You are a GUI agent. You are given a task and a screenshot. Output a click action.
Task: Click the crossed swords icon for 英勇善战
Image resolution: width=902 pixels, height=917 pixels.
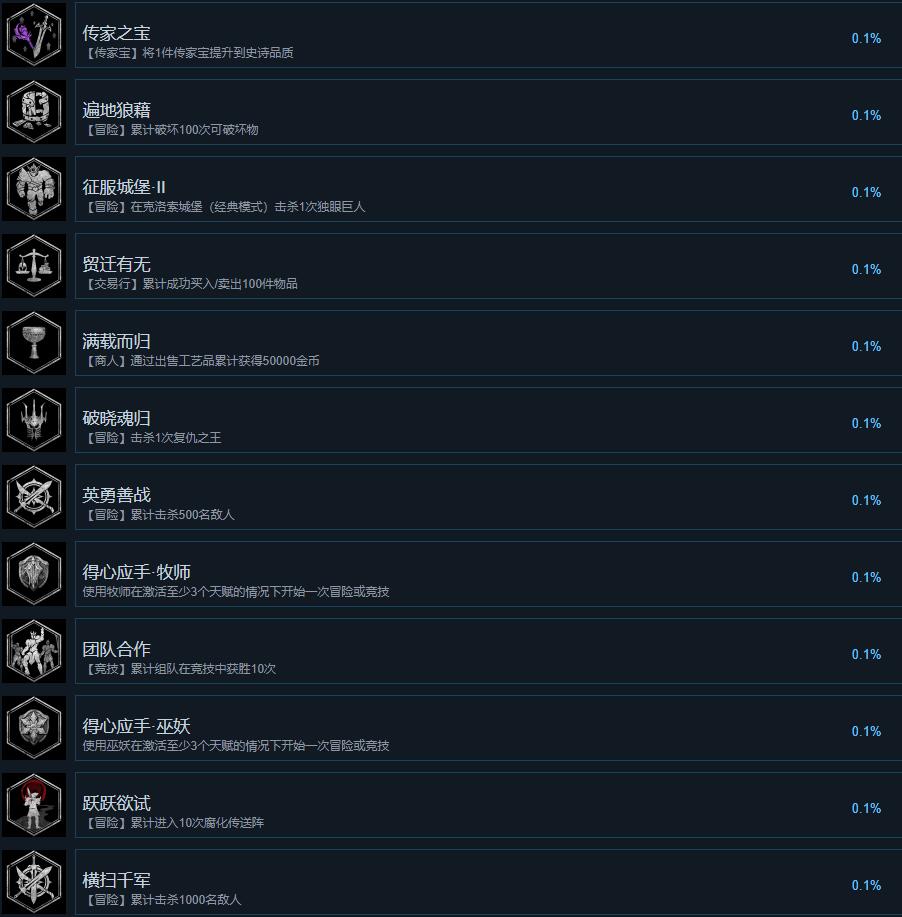click(x=34, y=497)
